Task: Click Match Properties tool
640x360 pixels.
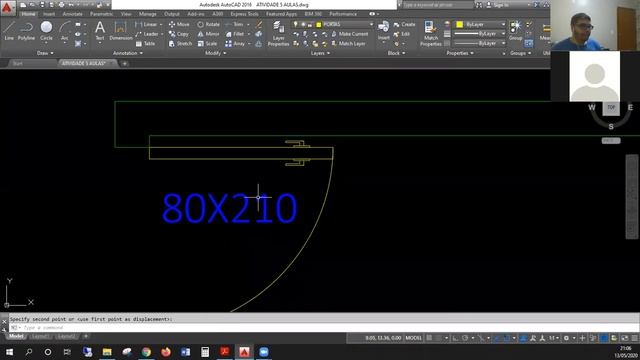Action: 431,33
